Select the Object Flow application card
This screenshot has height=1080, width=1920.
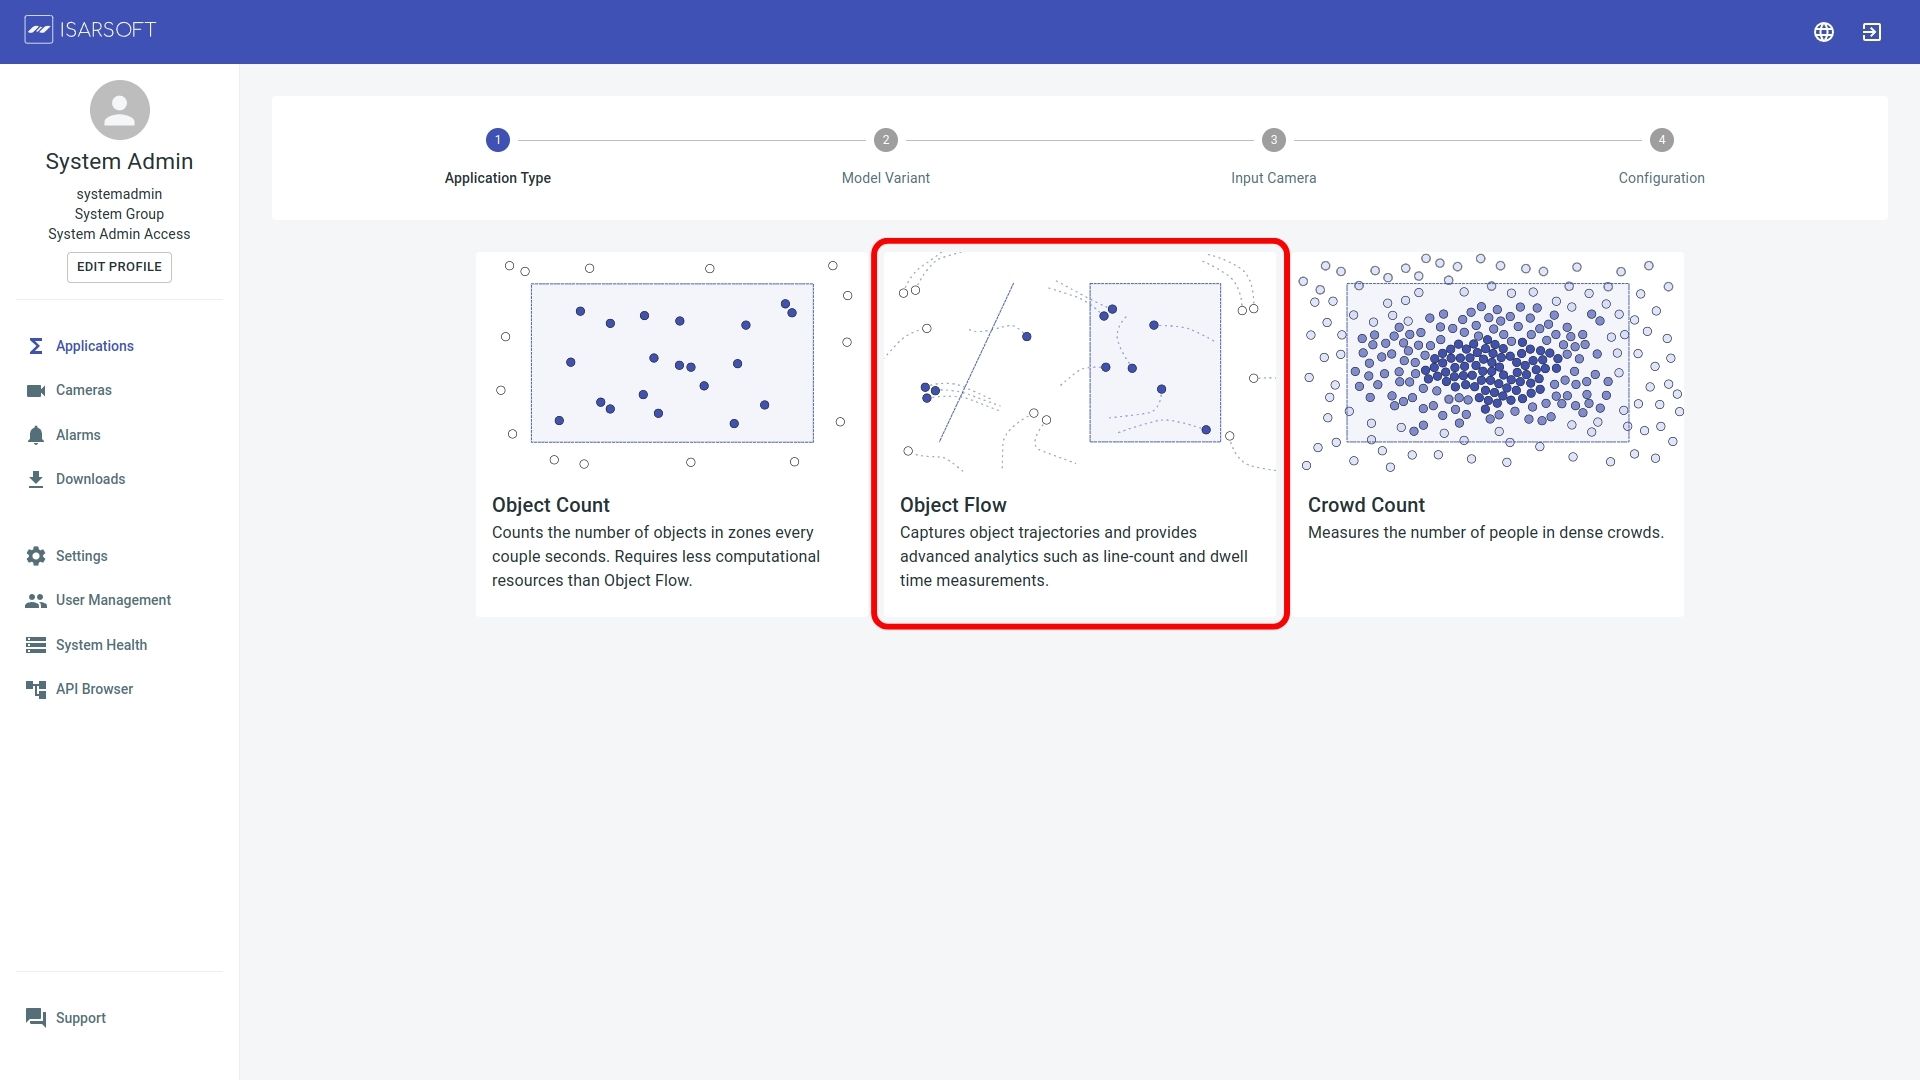coord(1080,434)
